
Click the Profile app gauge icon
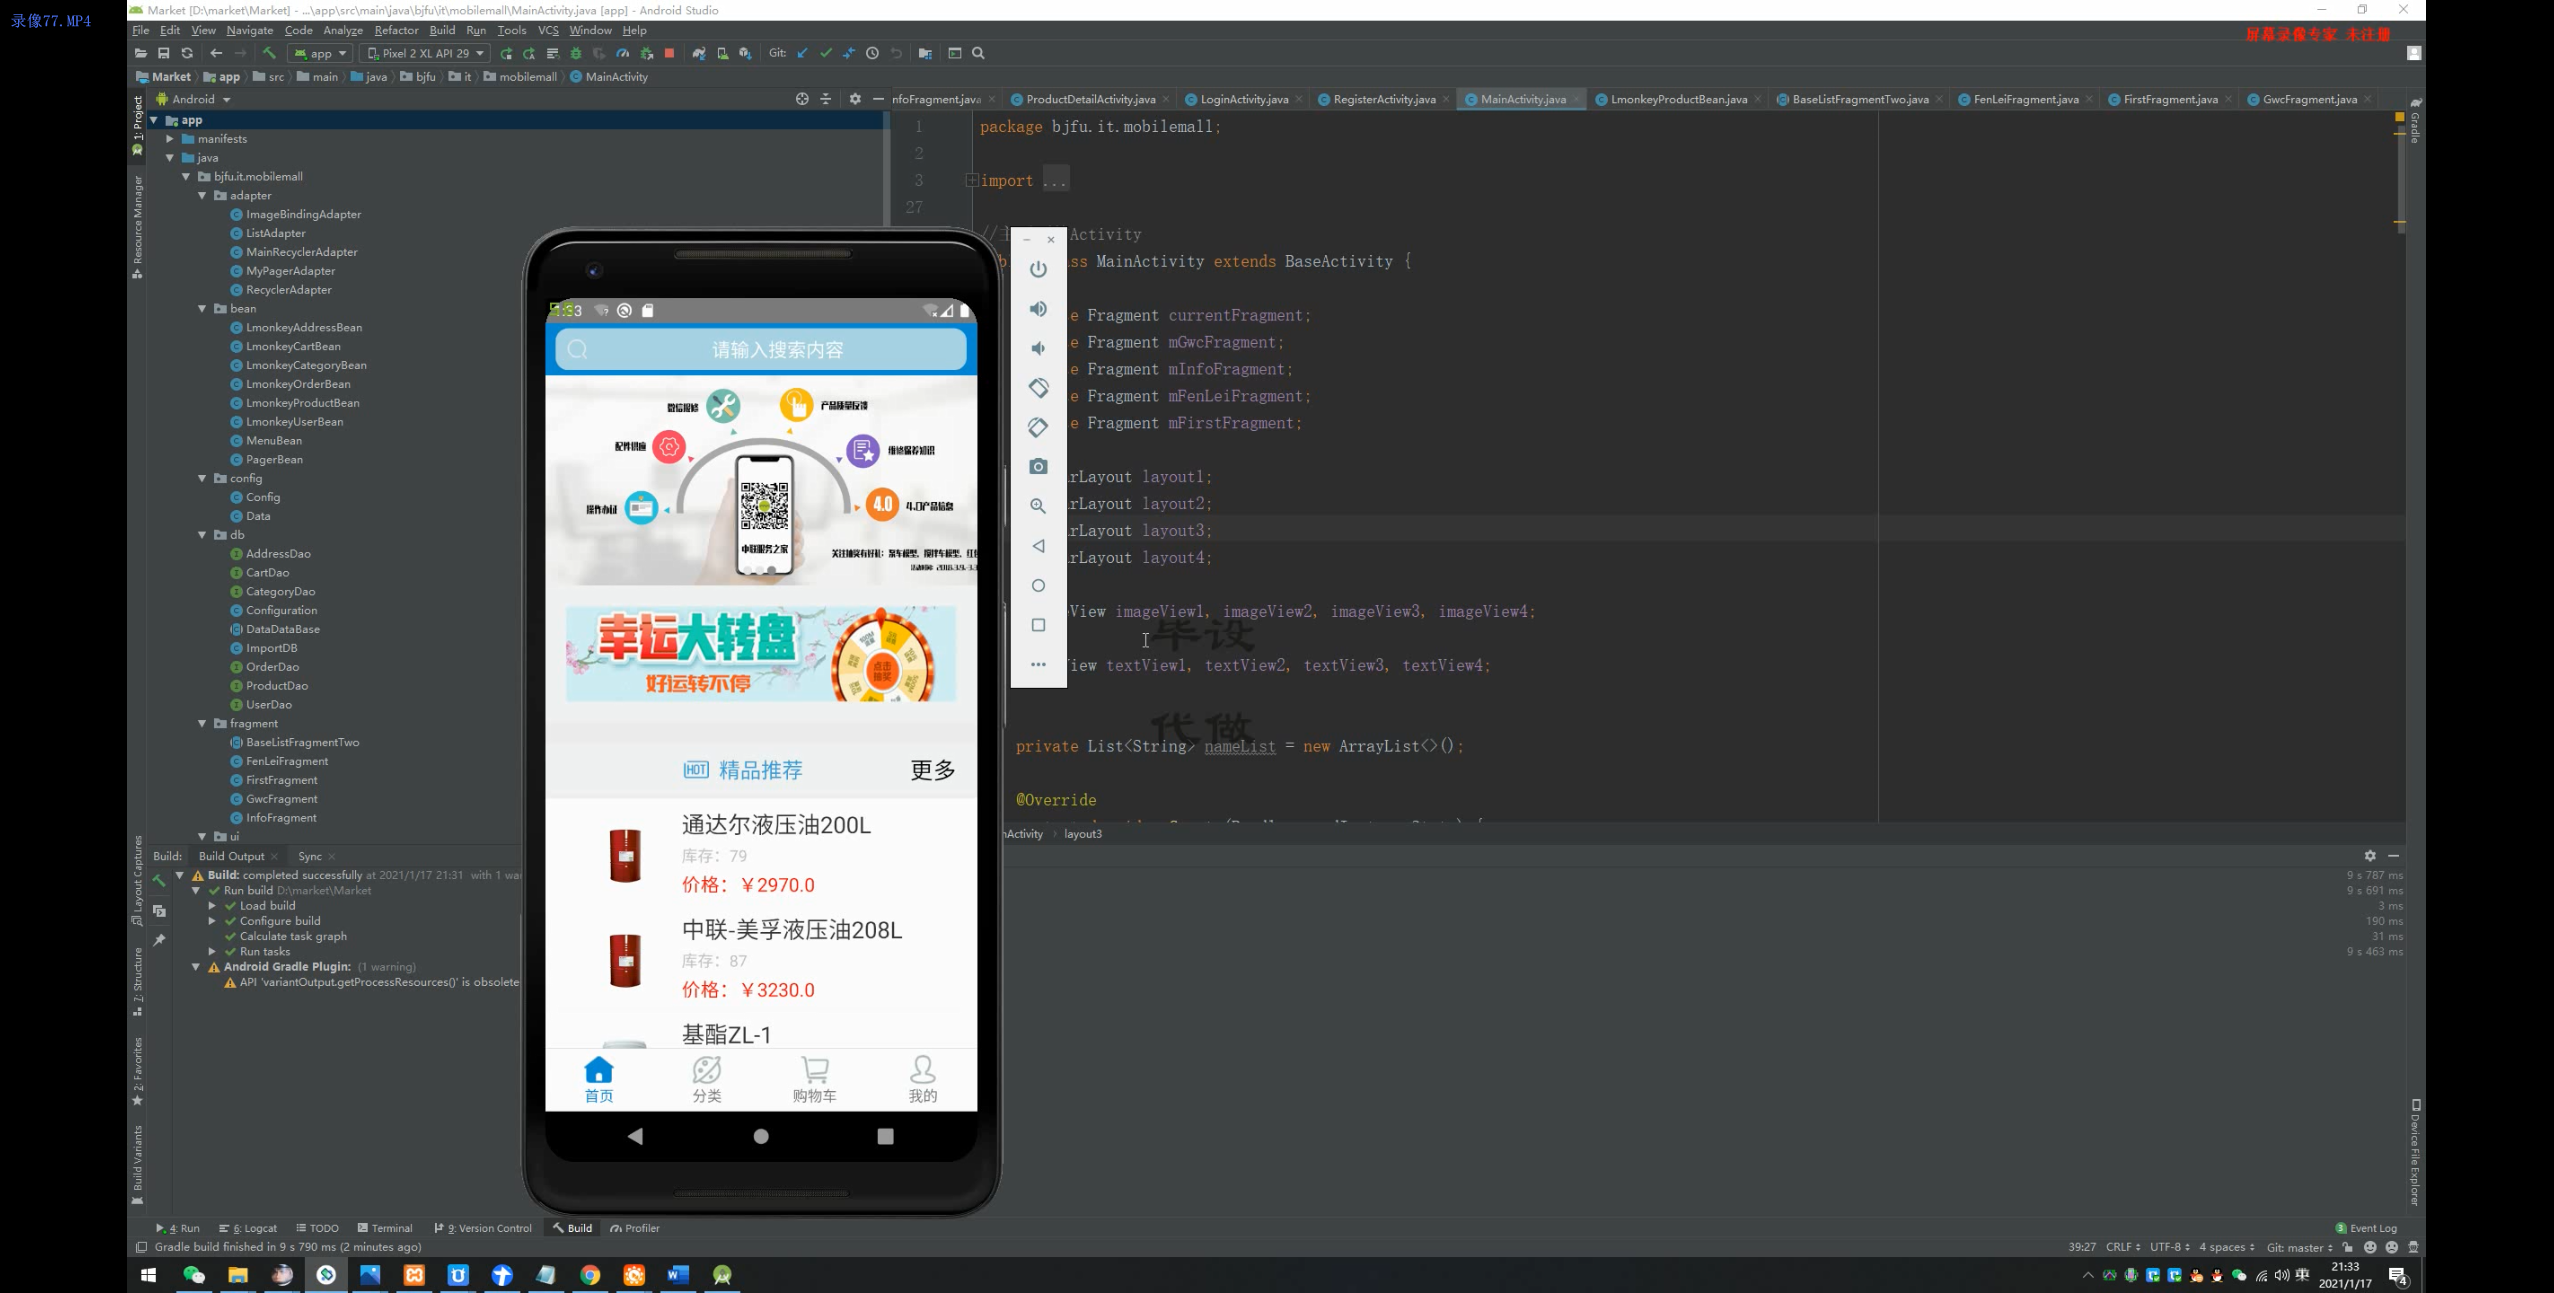[622, 53]
